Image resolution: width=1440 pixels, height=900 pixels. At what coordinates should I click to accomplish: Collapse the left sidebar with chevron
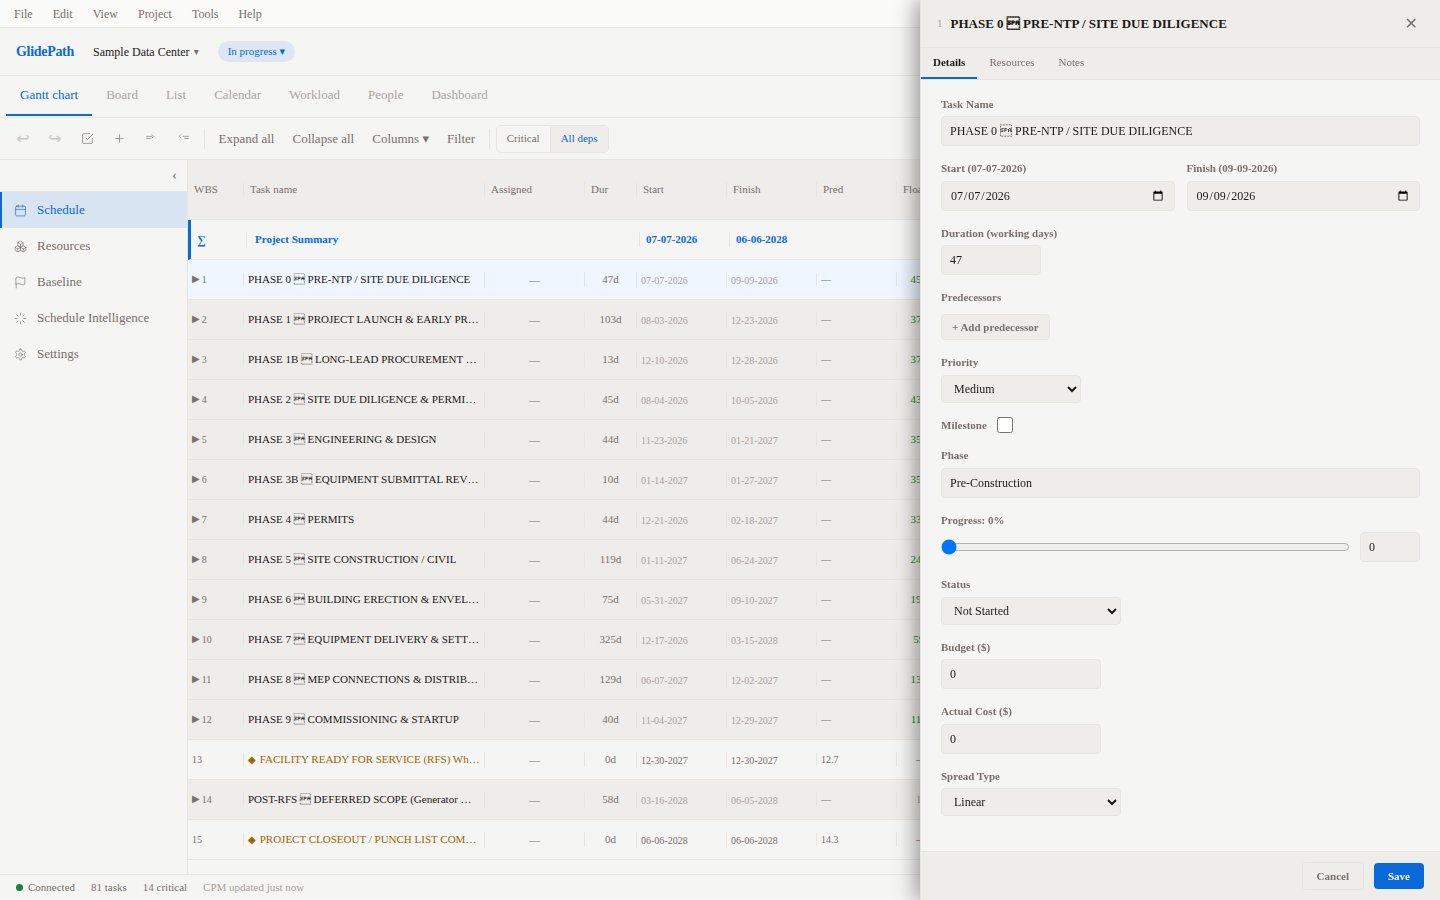tap(174, 176)
